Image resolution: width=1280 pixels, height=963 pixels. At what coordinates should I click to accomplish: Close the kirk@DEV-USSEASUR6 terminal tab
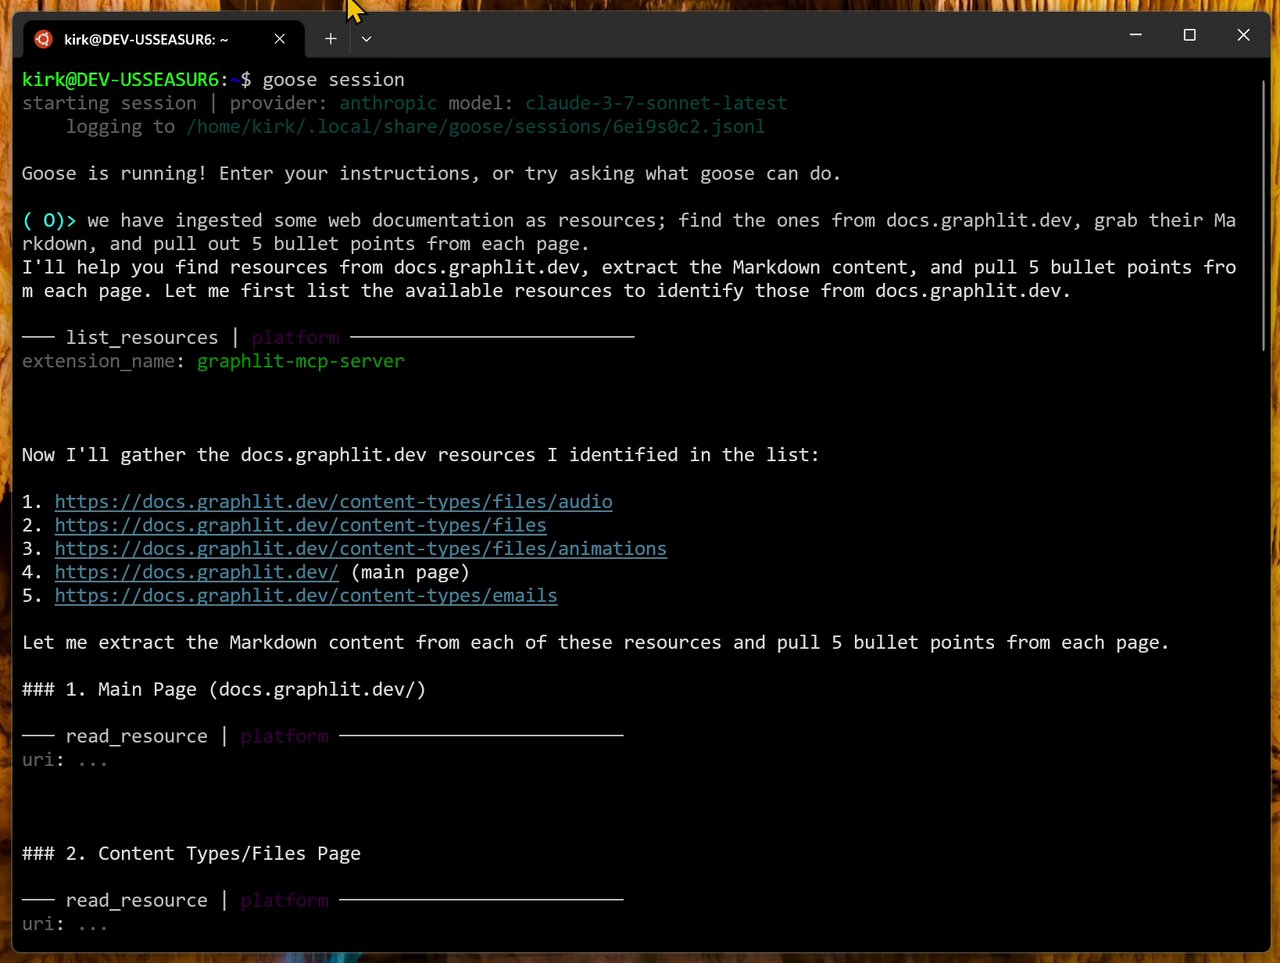[x=280, y=39]
